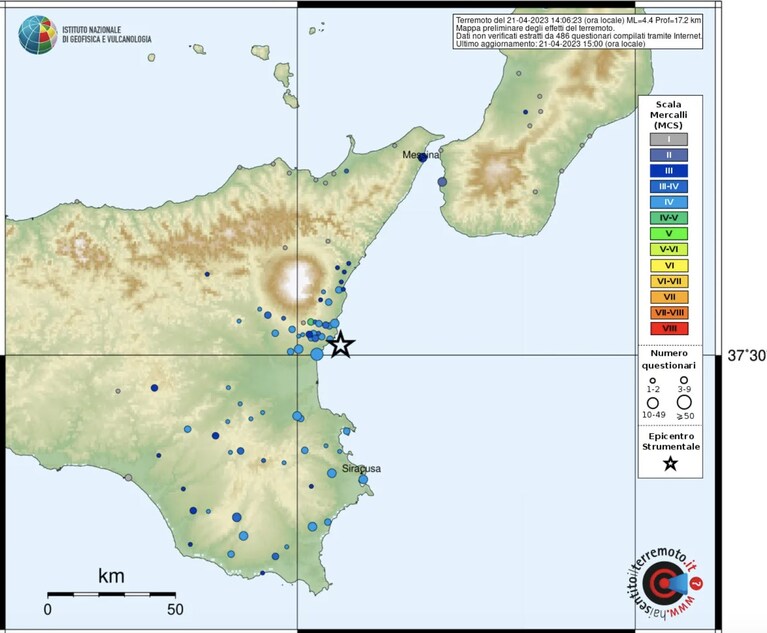Select the red VIII Mercalli swatch
Image resolution: width=767 pixels, height=633 pixels.
(x=669, y=328)
